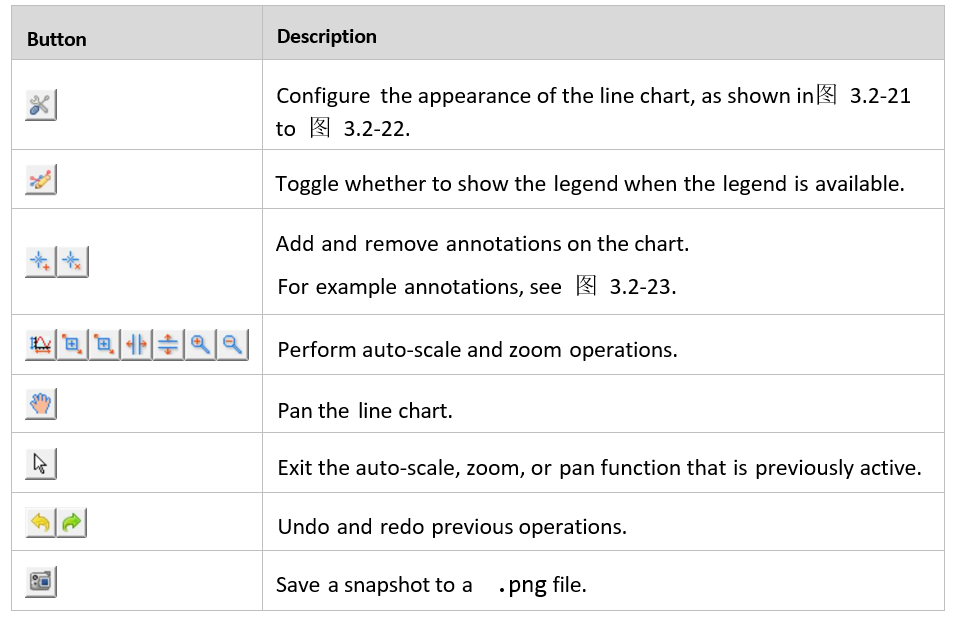Toggle the legend display button
Viewport: 955px width, 619px height.
pyautogui.click(x=41, y=180)
